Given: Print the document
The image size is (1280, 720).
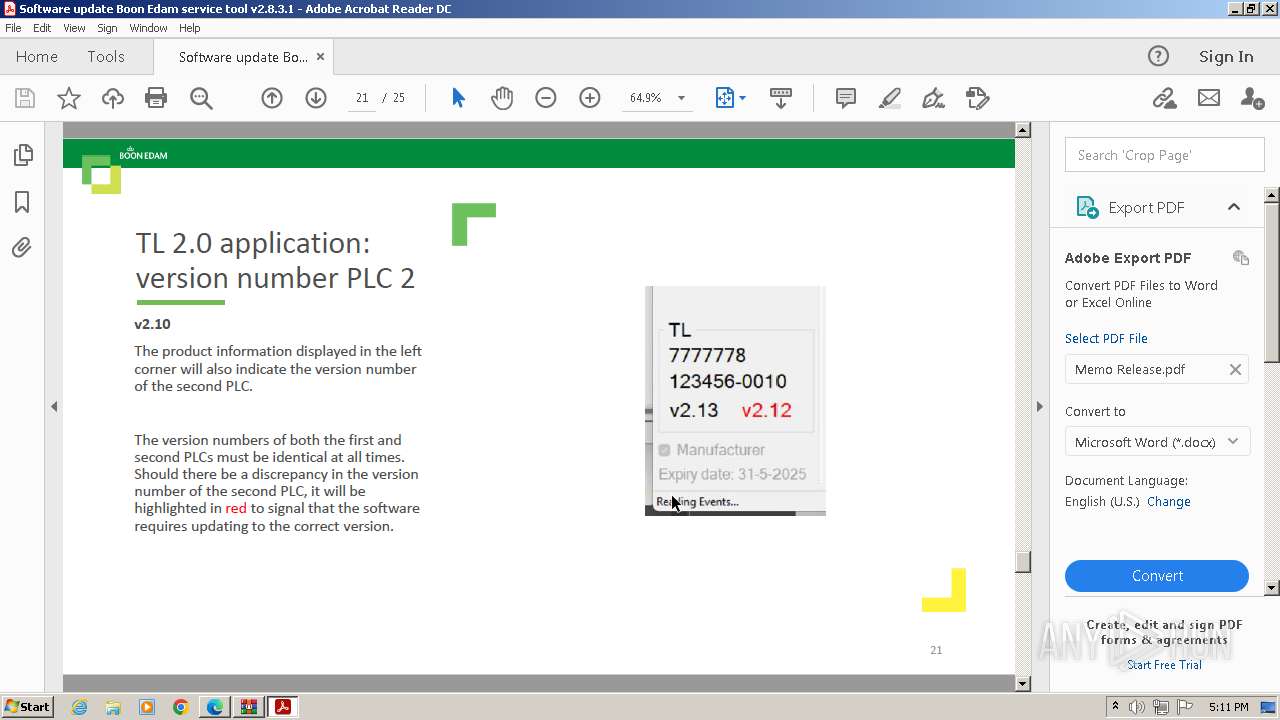Looking at the screenshot, I should pos(156,98).
